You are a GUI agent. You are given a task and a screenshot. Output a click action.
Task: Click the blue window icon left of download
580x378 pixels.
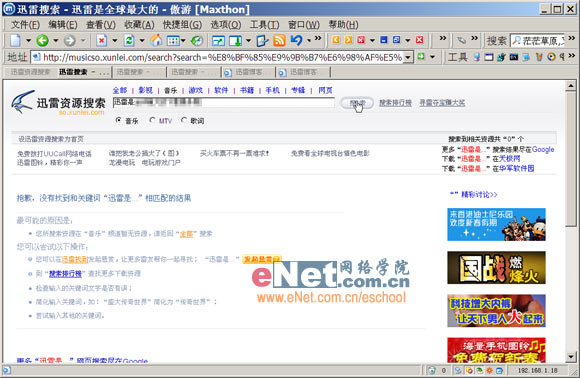click(218, 40)
